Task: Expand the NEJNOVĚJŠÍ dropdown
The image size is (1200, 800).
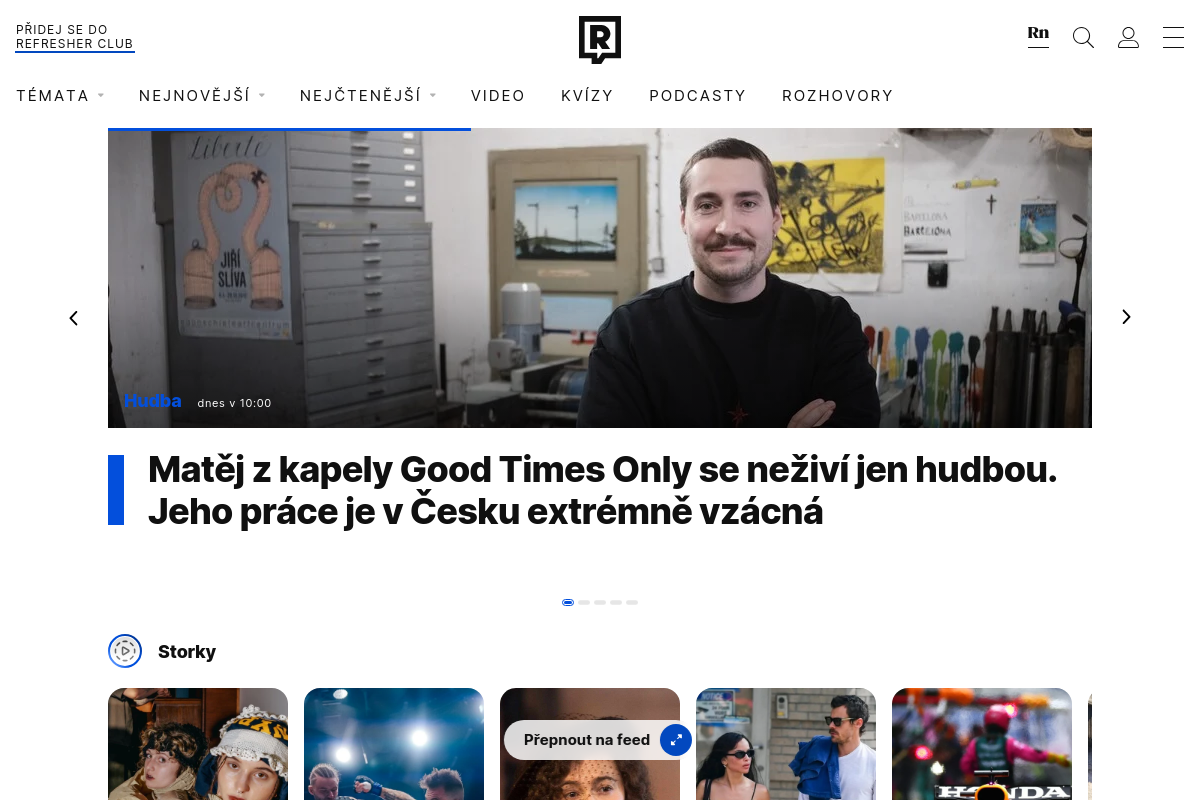Action: [x=202, y=96]
